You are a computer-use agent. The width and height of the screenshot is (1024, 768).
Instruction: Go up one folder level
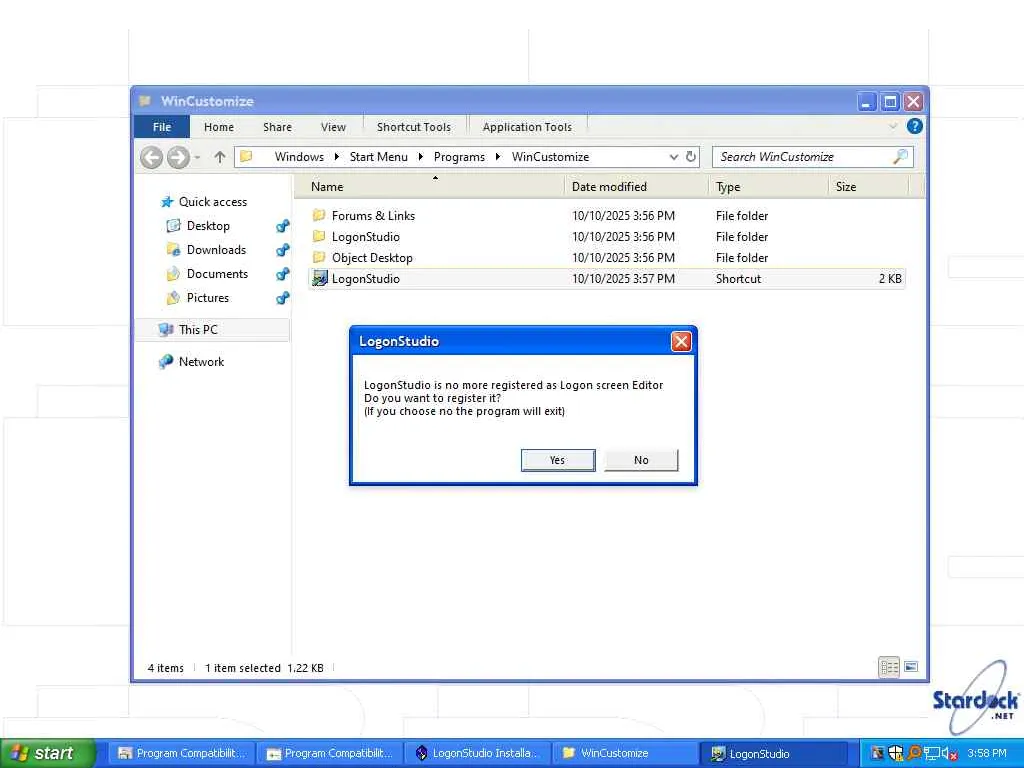[x=219, y=157]
